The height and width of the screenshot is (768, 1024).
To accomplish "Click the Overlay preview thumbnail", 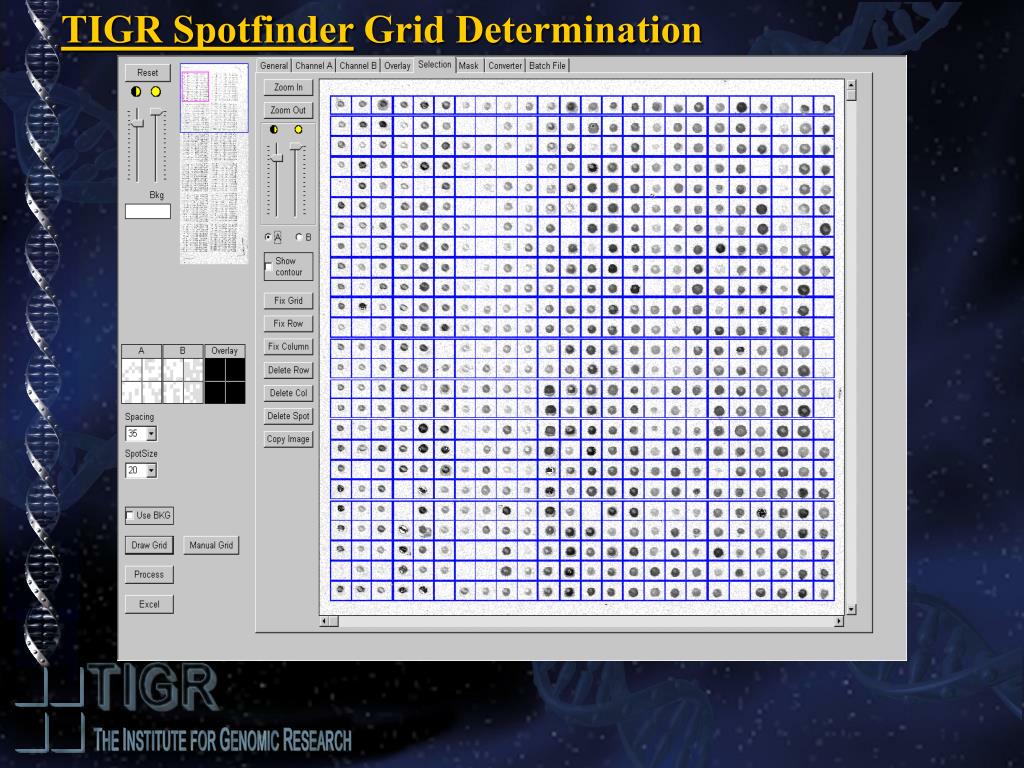I will (x=225, y=381).
